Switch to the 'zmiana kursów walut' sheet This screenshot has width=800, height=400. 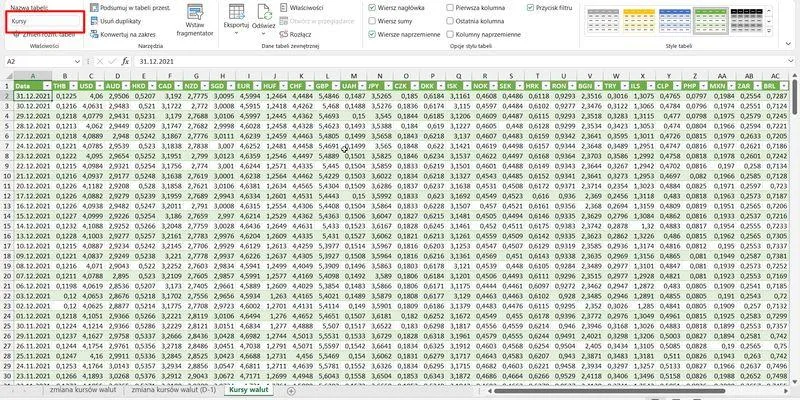tap(81, 390)
